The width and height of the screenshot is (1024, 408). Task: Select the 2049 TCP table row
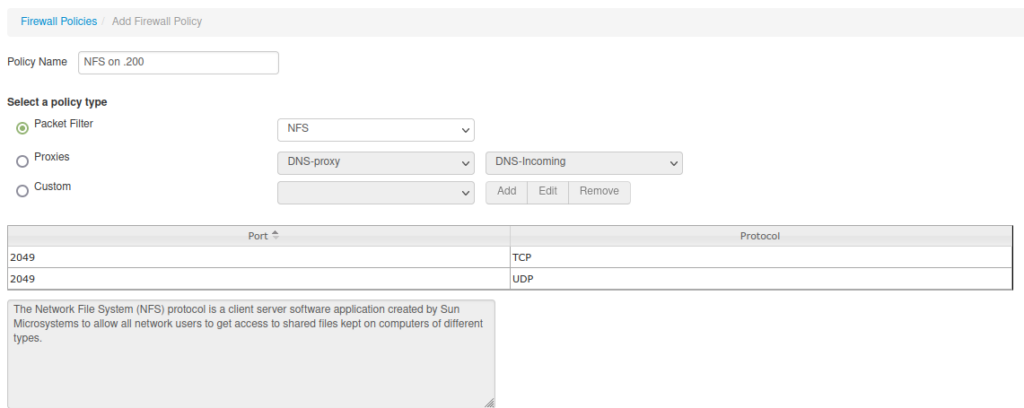510,257
